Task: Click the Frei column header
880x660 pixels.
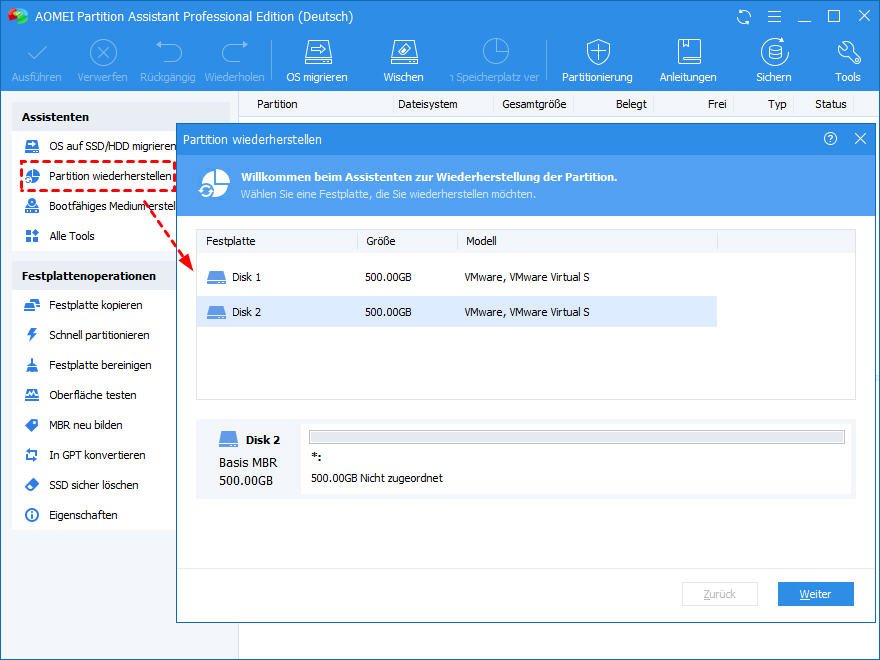Action: 717,104
